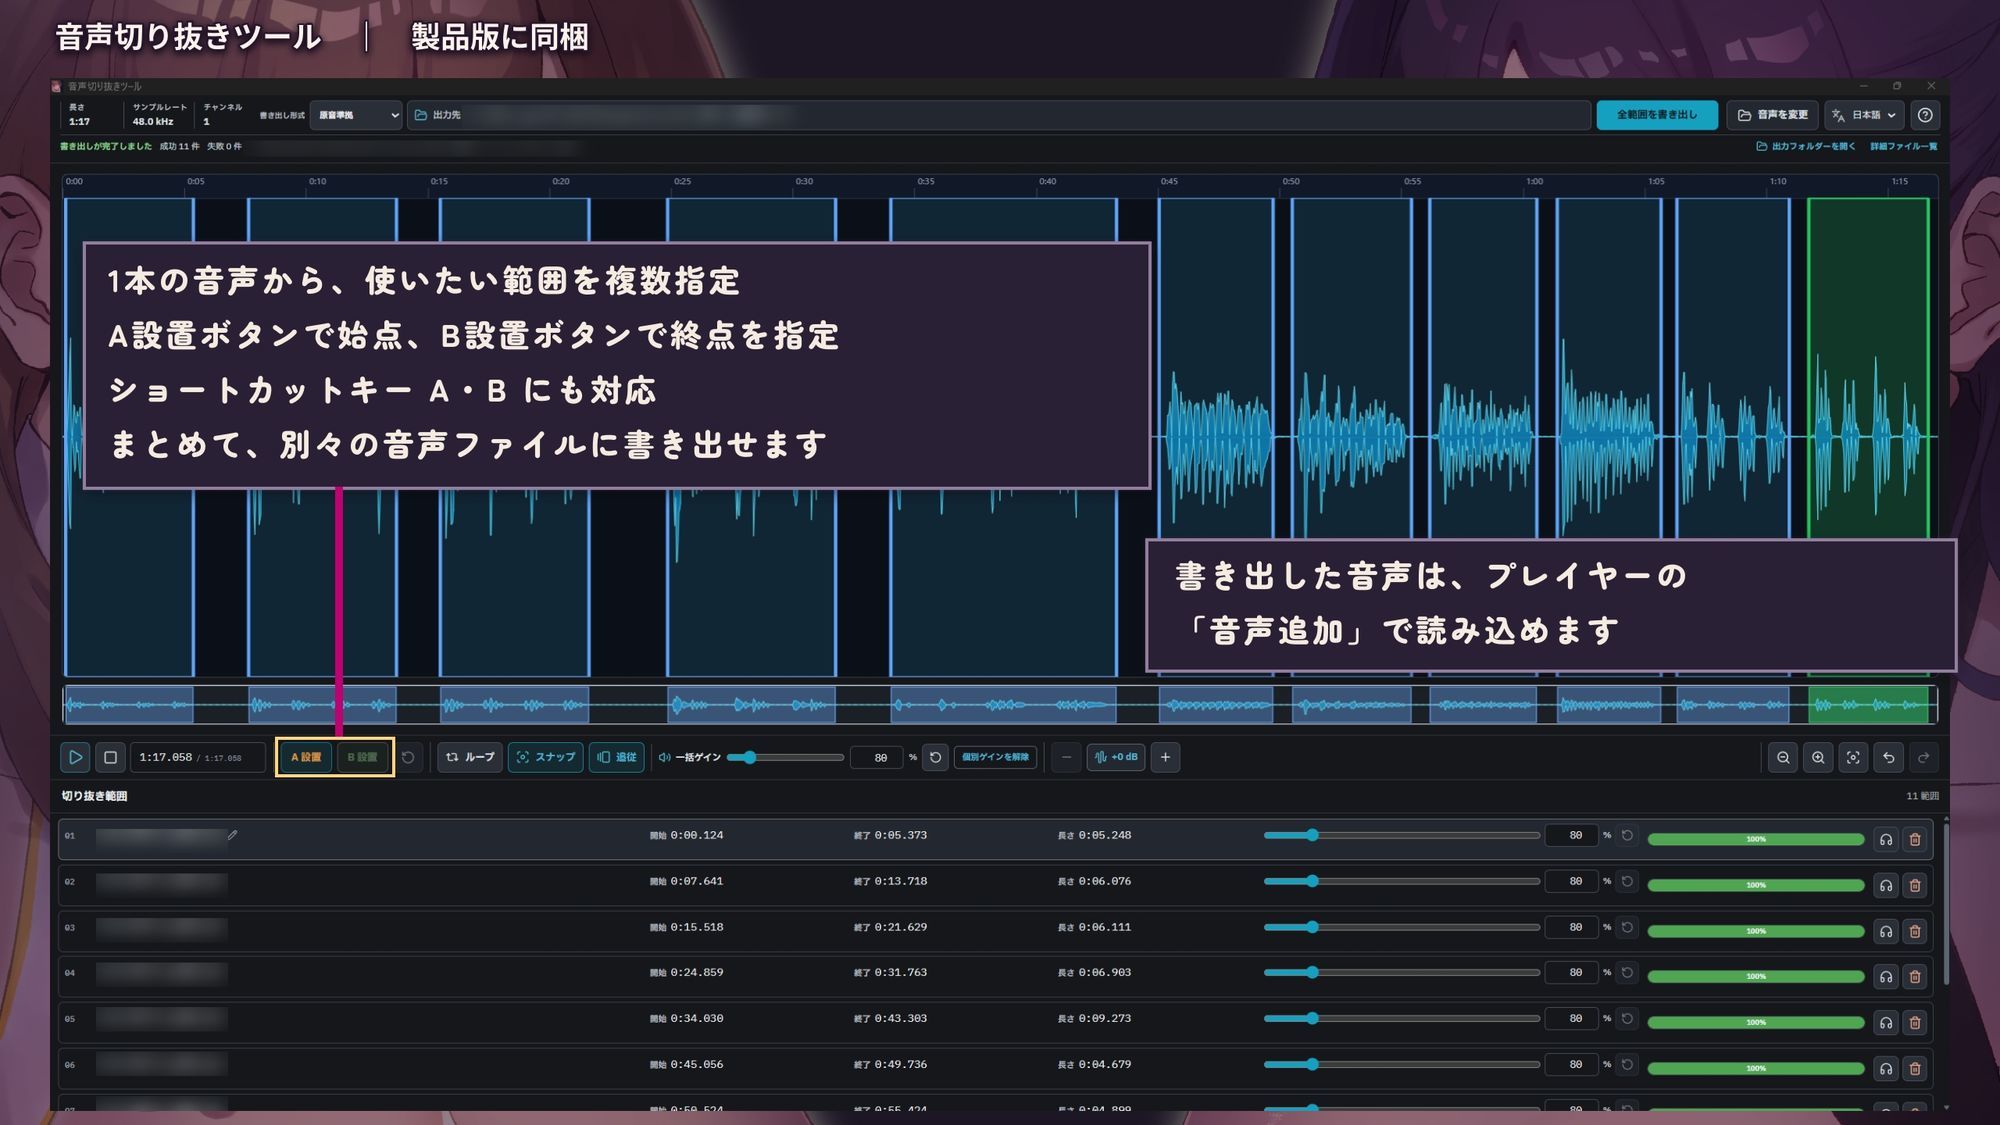Click the overview minimap waveform strip
The image size is (2000, 1125).
point(1000,705)
